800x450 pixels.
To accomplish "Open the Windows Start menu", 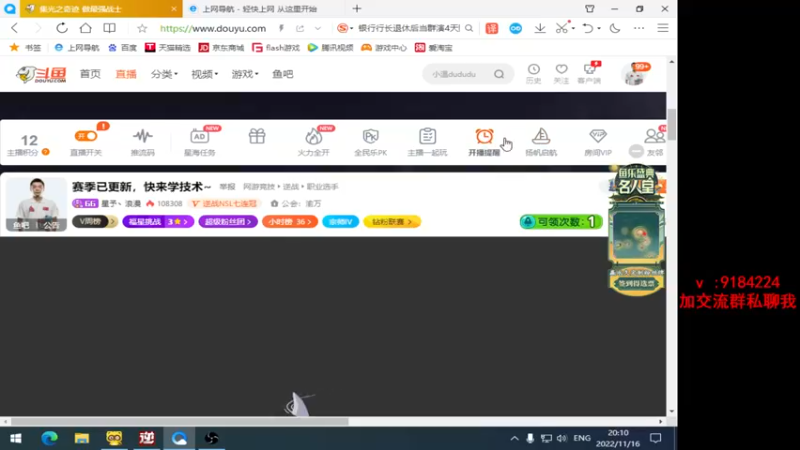I will (x=16, y=438).
